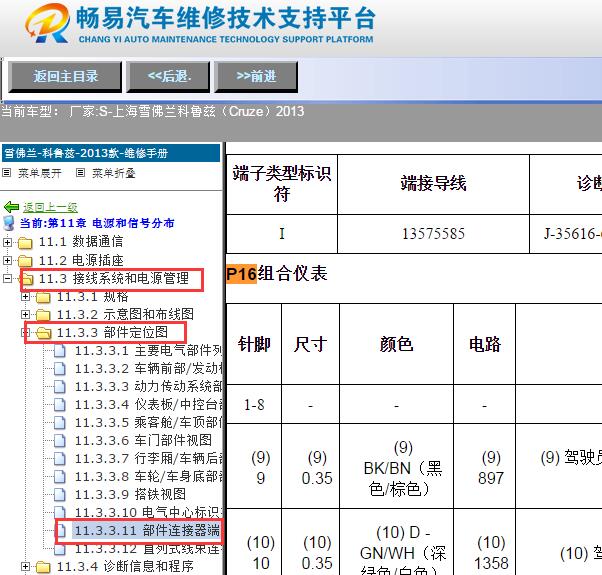Click the green back arrow icon
The width and height of the screenshot is (602, 575).
[x=11, y=207]
